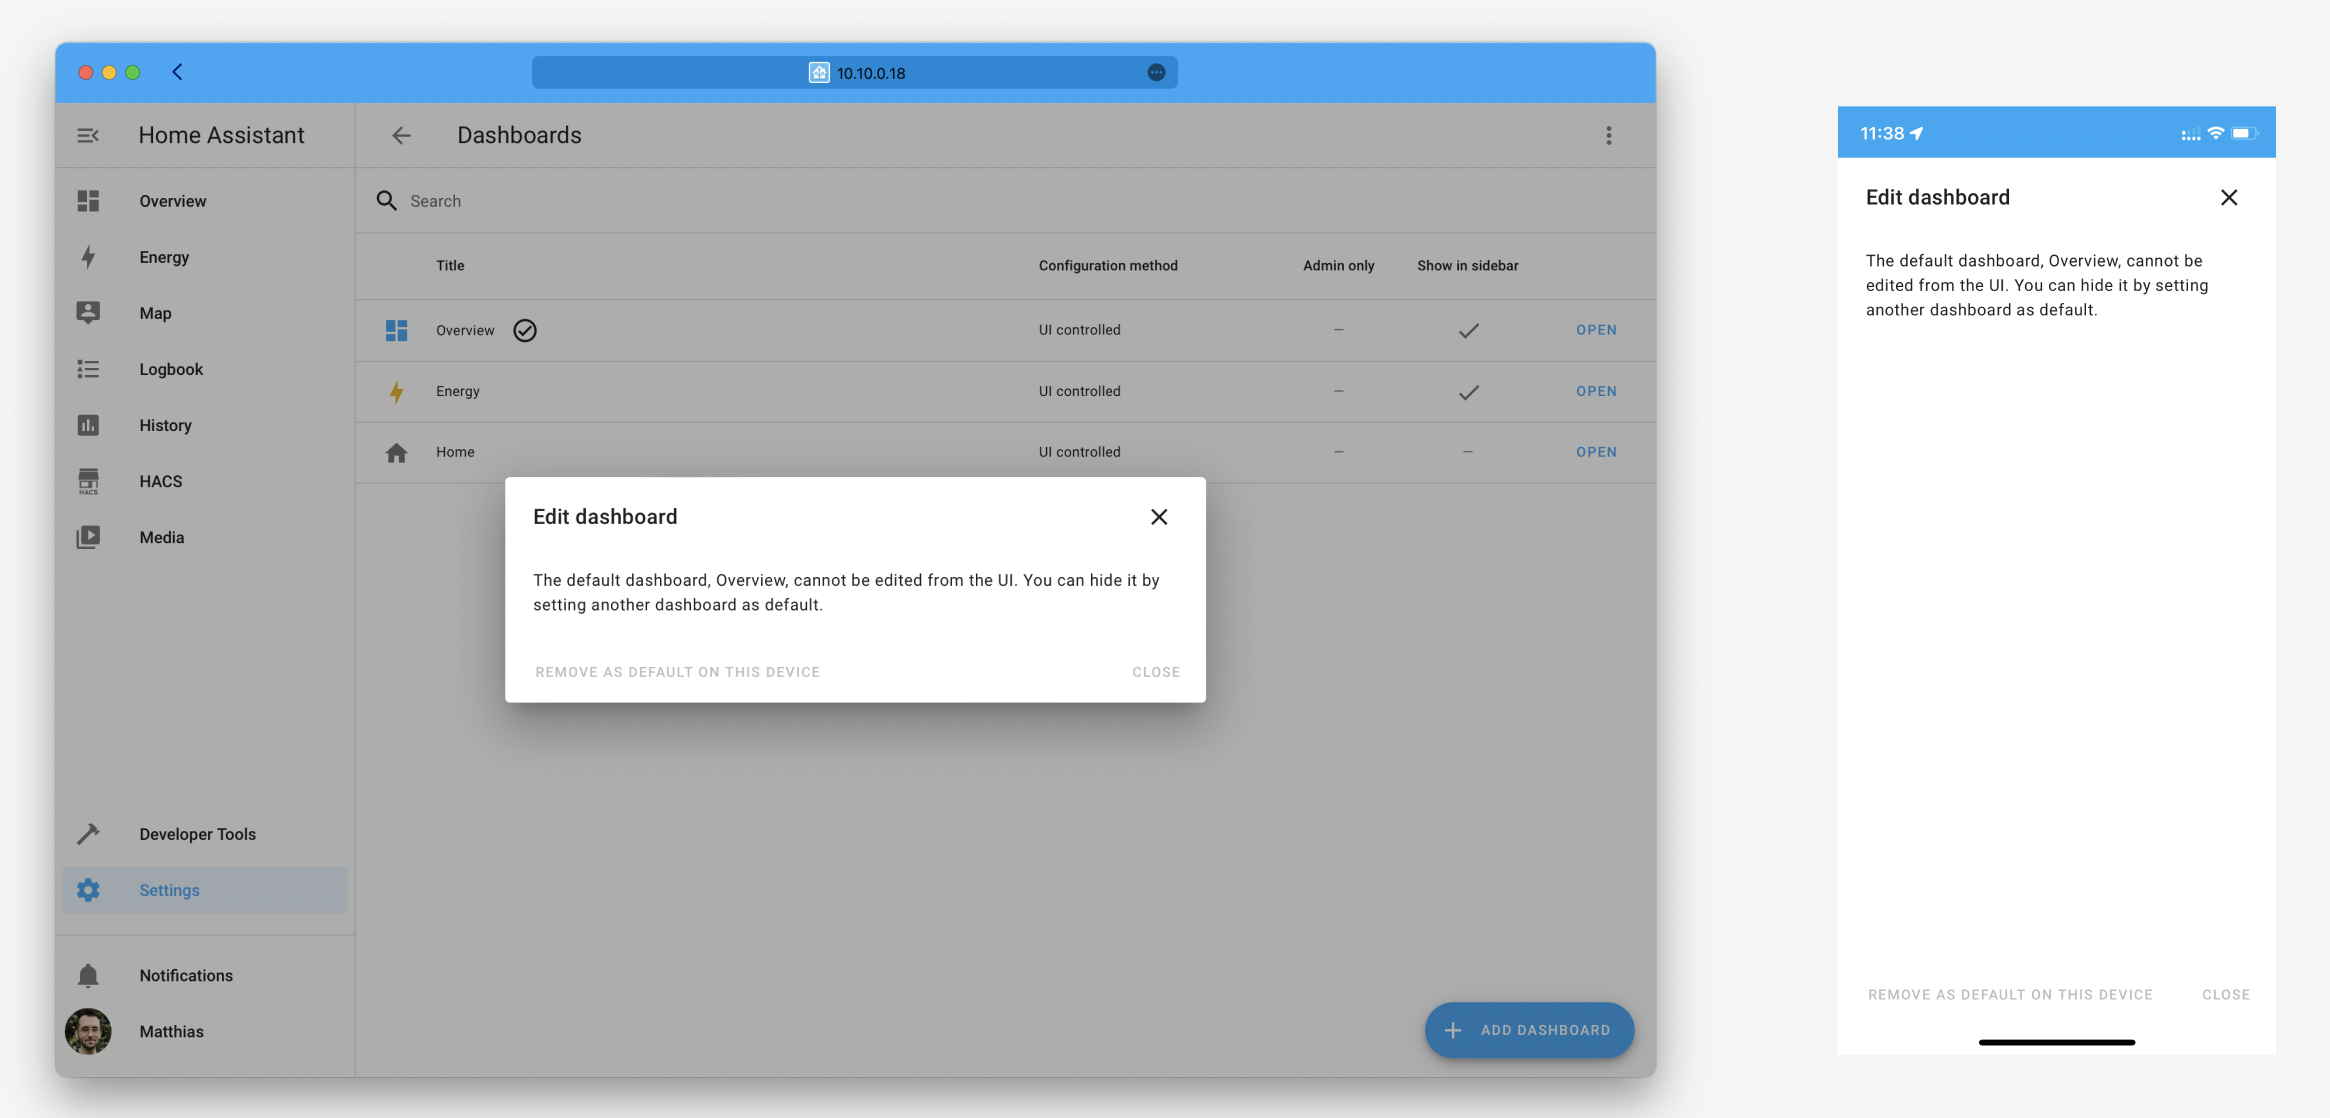The image size is (2330, 1118).
Task: Click the Show in sidebar column header
Action: (1467, 265)
